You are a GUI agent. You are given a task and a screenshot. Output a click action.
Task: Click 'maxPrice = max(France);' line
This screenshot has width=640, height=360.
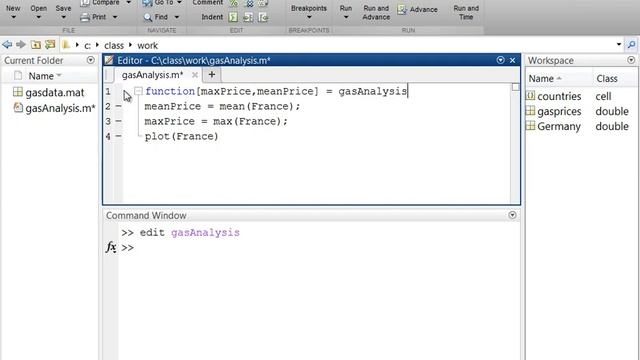[x=216, y=122]
